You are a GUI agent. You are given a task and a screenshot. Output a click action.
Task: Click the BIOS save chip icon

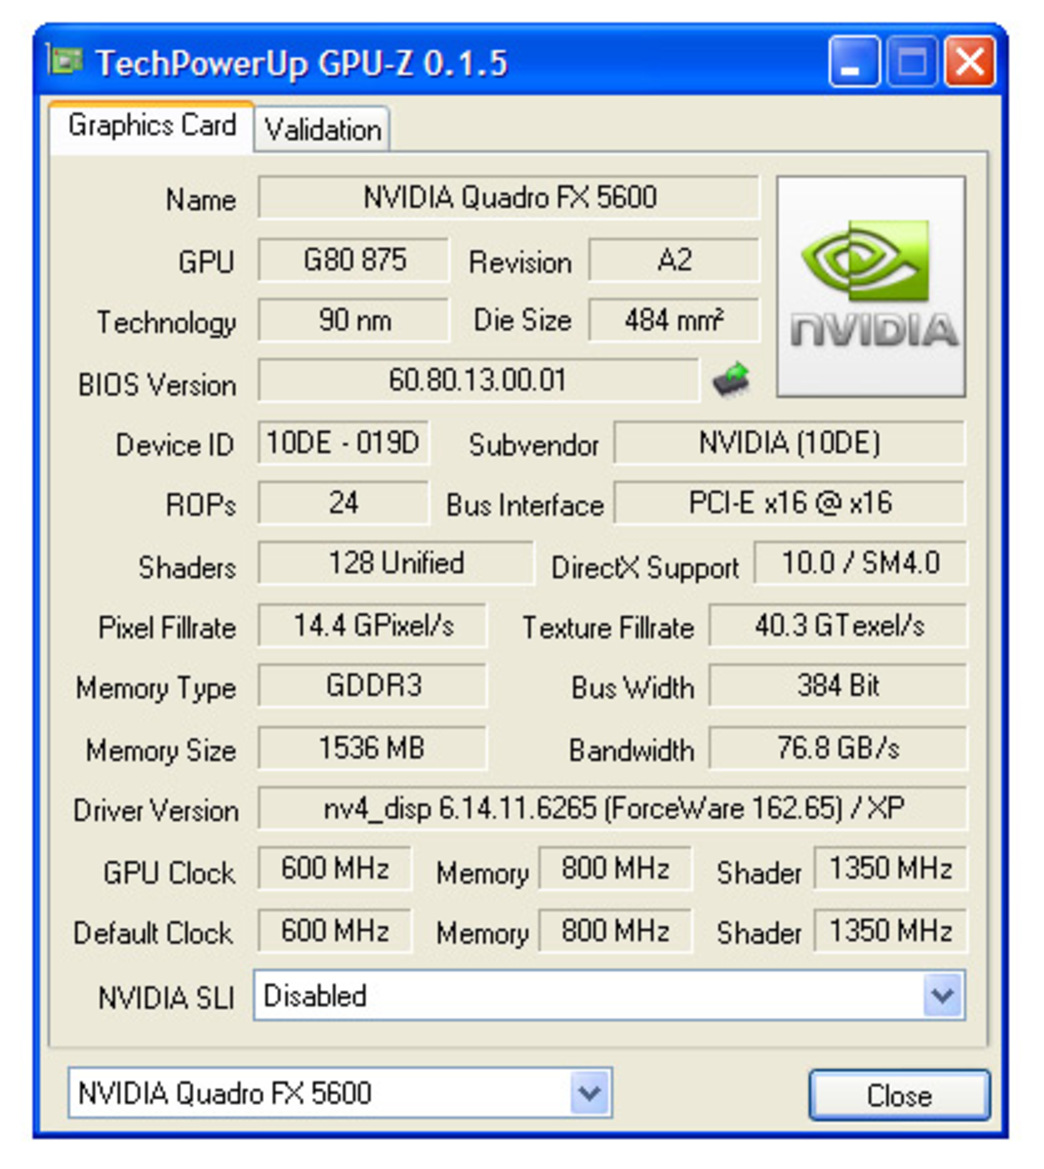point(732,379)
